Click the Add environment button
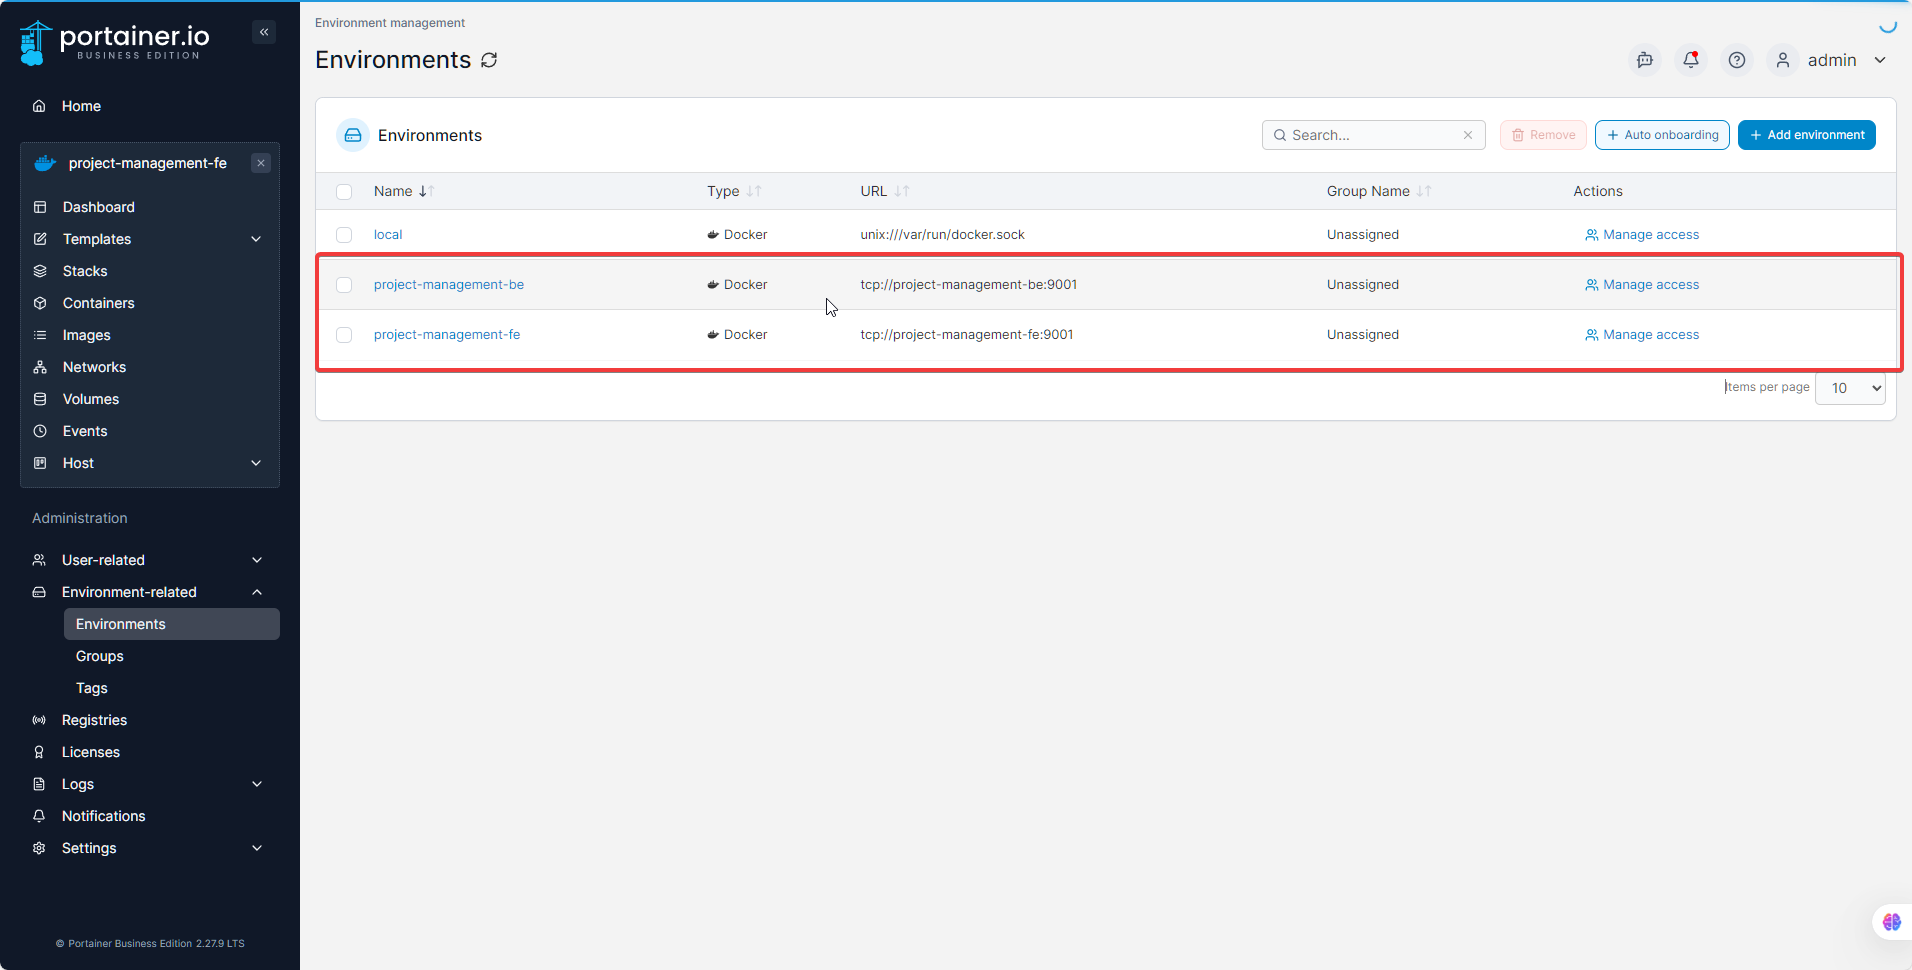This screenshot has width=1912, height=970. pyautogui.click(x=1806, y=135)
